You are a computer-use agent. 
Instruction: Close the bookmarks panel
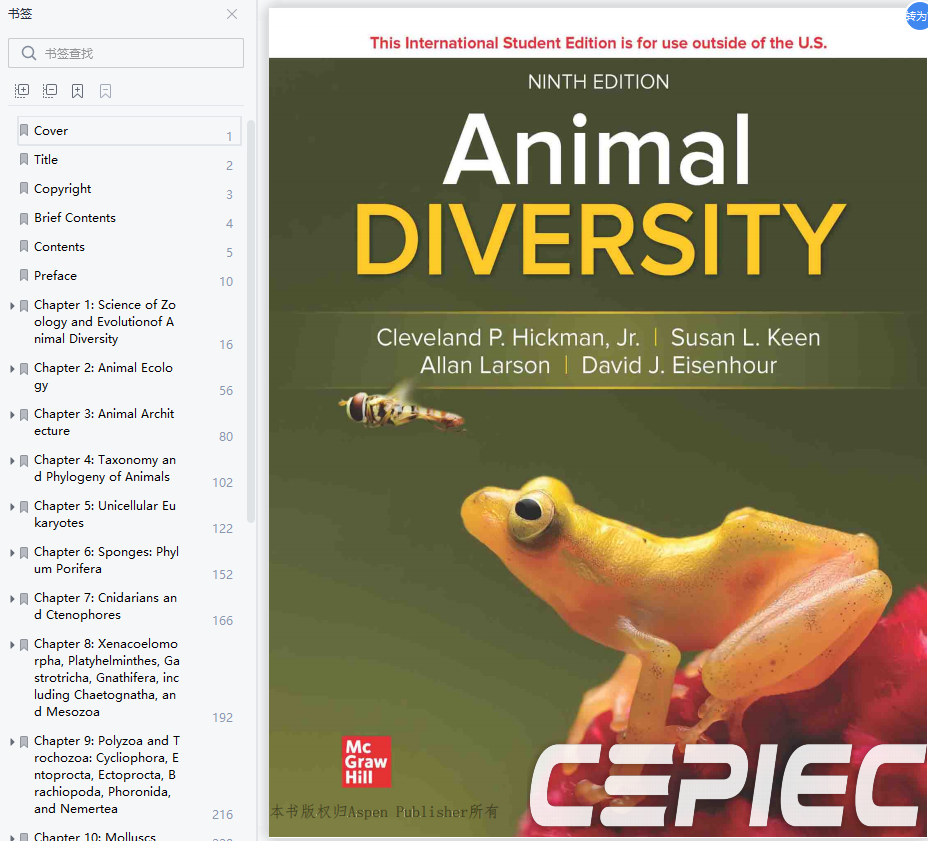pos(232,14)
